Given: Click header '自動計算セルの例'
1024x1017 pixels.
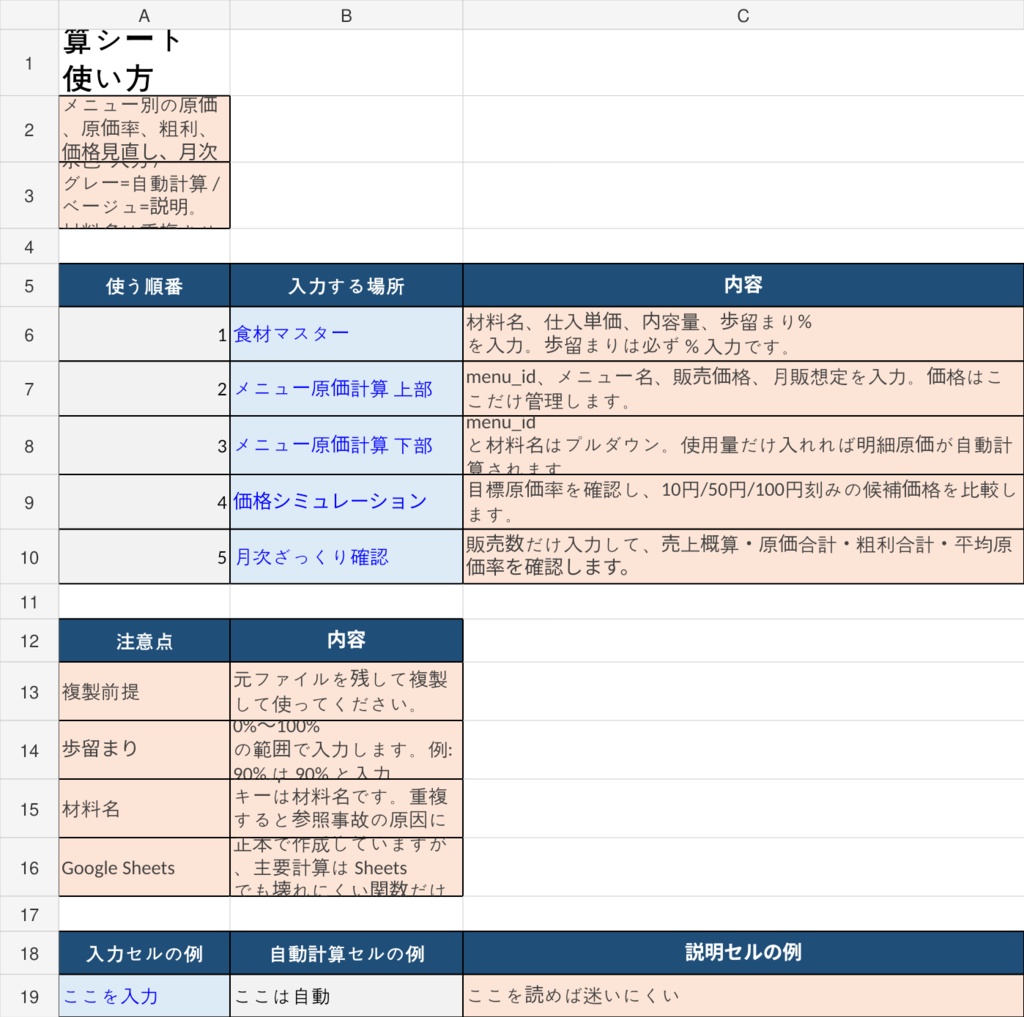Looking at the screenshot, I should click(346, 953).
